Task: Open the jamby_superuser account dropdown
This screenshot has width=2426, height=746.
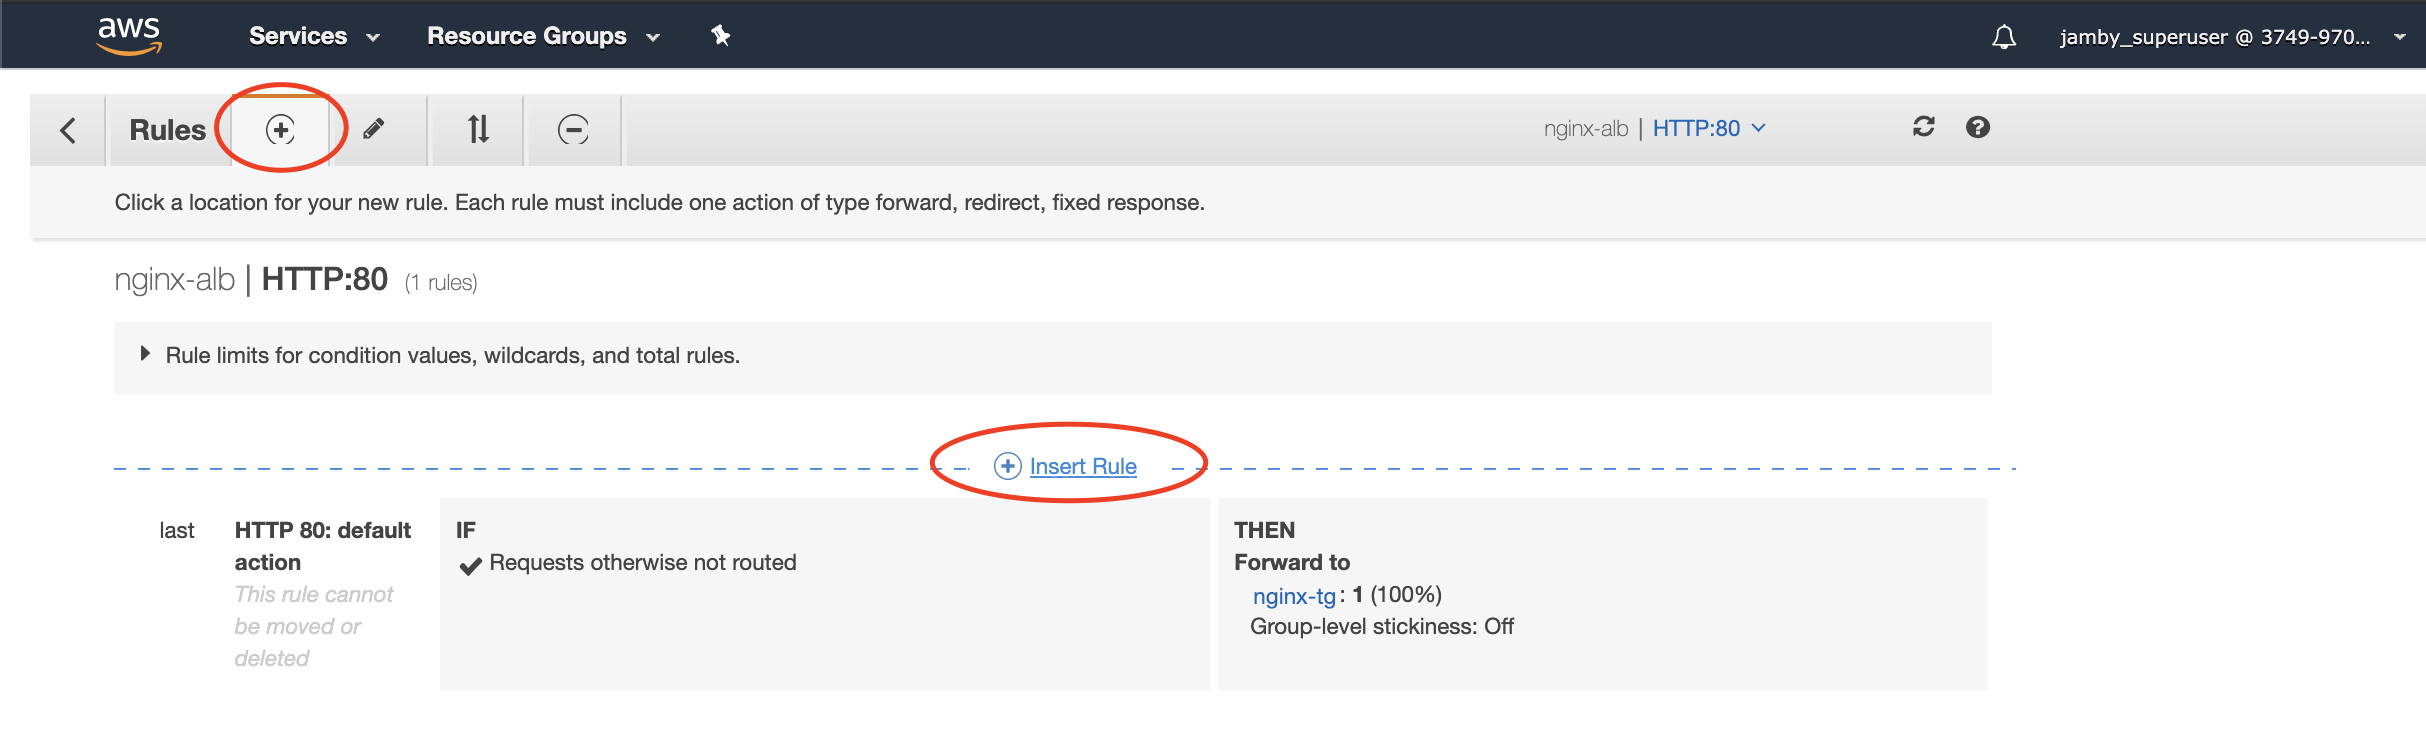Action: point(2230,37)
